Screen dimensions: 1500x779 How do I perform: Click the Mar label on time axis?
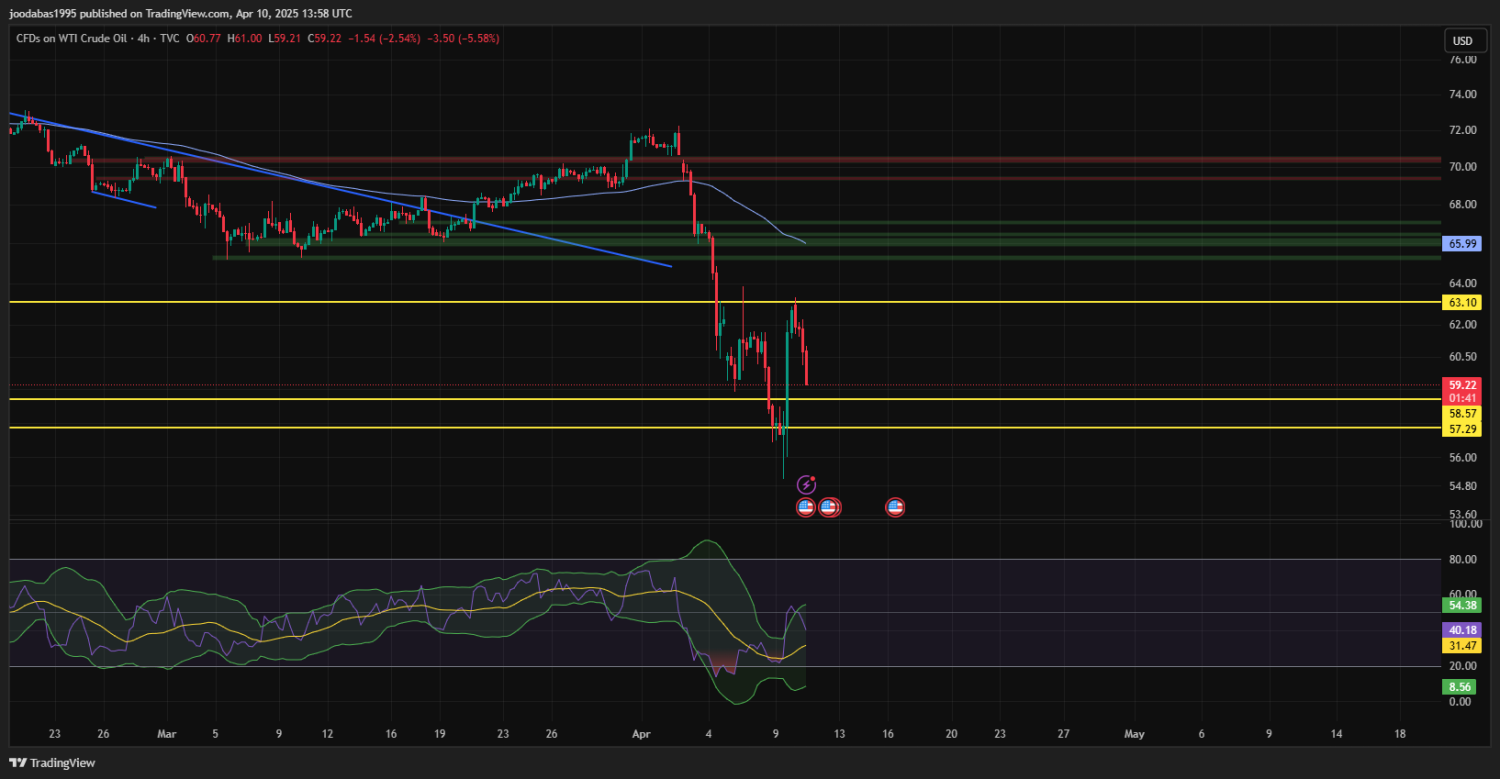click(x=166, y=733)
